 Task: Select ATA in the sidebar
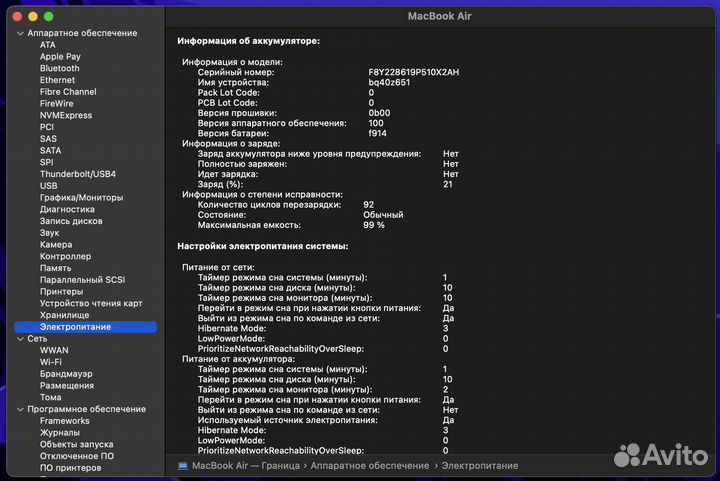[47, 45]
